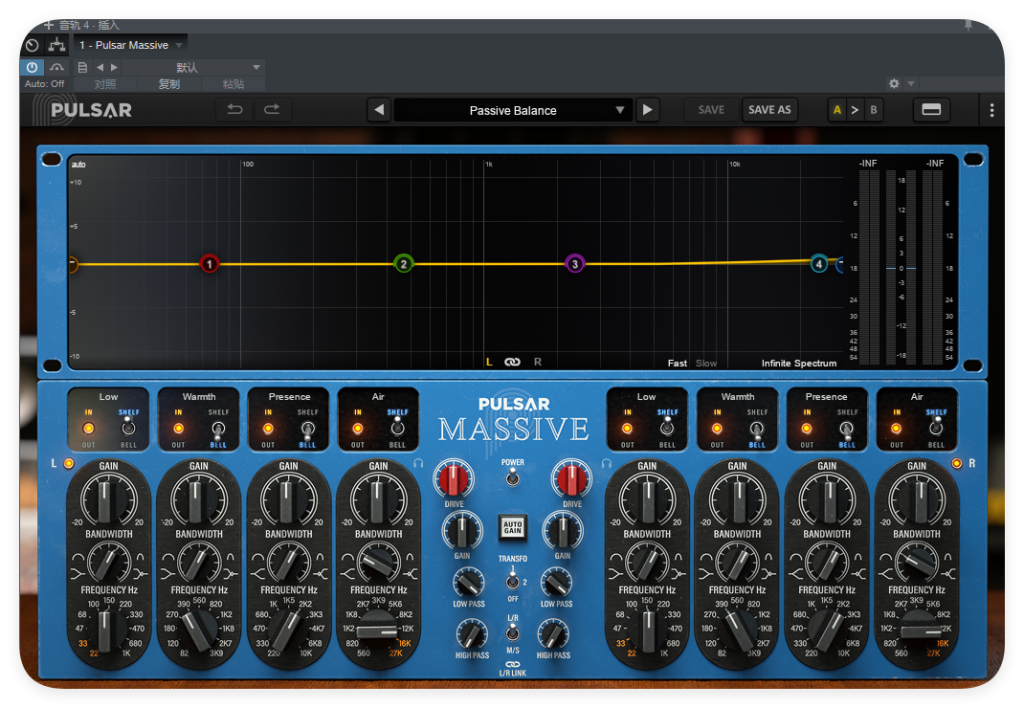Toggle left Low band IN/OUT light
Viewport: 1024px width, 708px height.
(88, 428)
